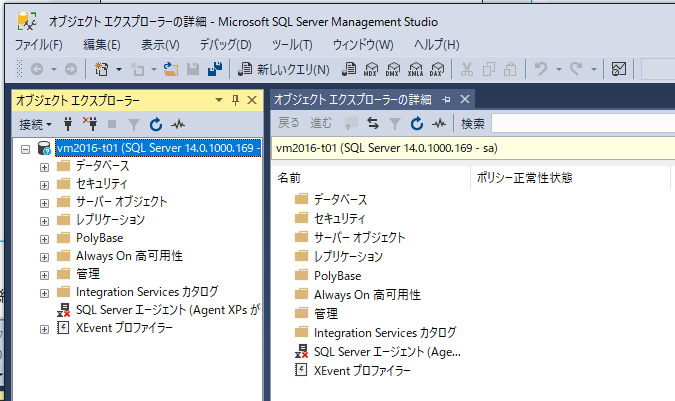The image size is (675, 401).
Task: Click the Open File toolbar icon
Action: click(171, 69)
